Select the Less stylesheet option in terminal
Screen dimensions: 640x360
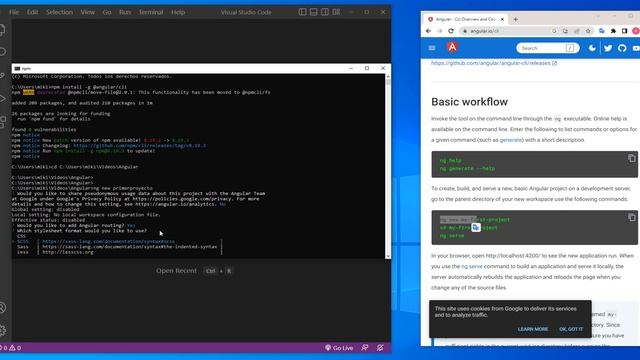coord(23,252)
